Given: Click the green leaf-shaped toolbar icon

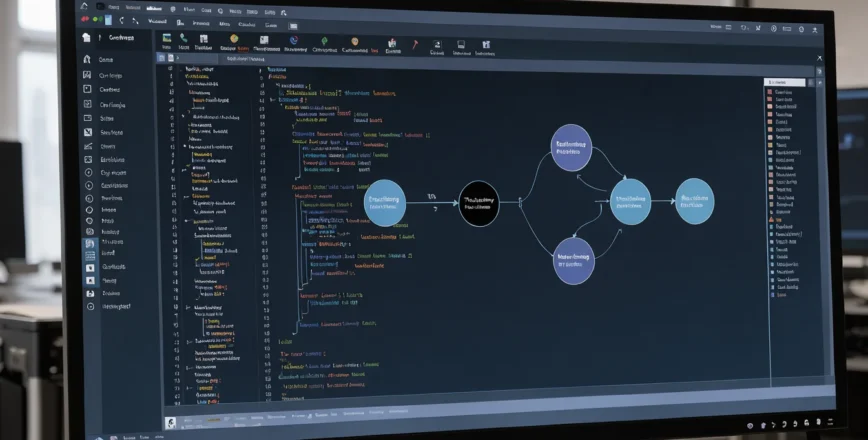Looking at the screenshot, I should click(324, 41).
